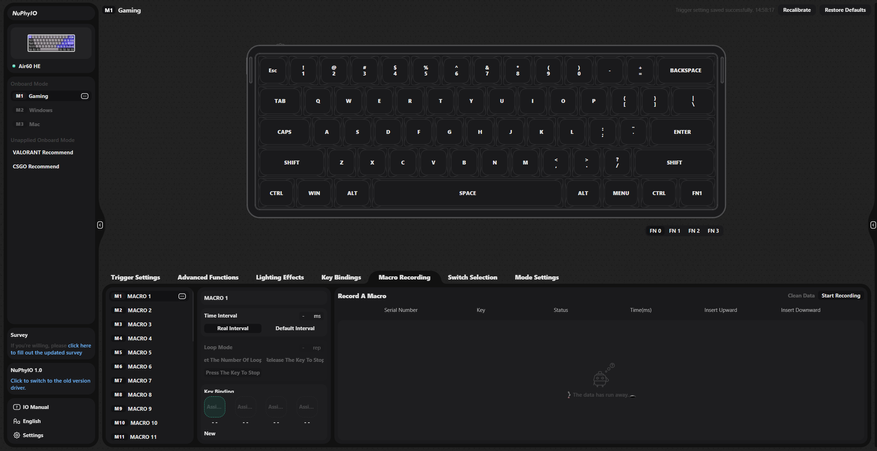
Task: Click the first key binding assign slot
Action: pos(214,407)
